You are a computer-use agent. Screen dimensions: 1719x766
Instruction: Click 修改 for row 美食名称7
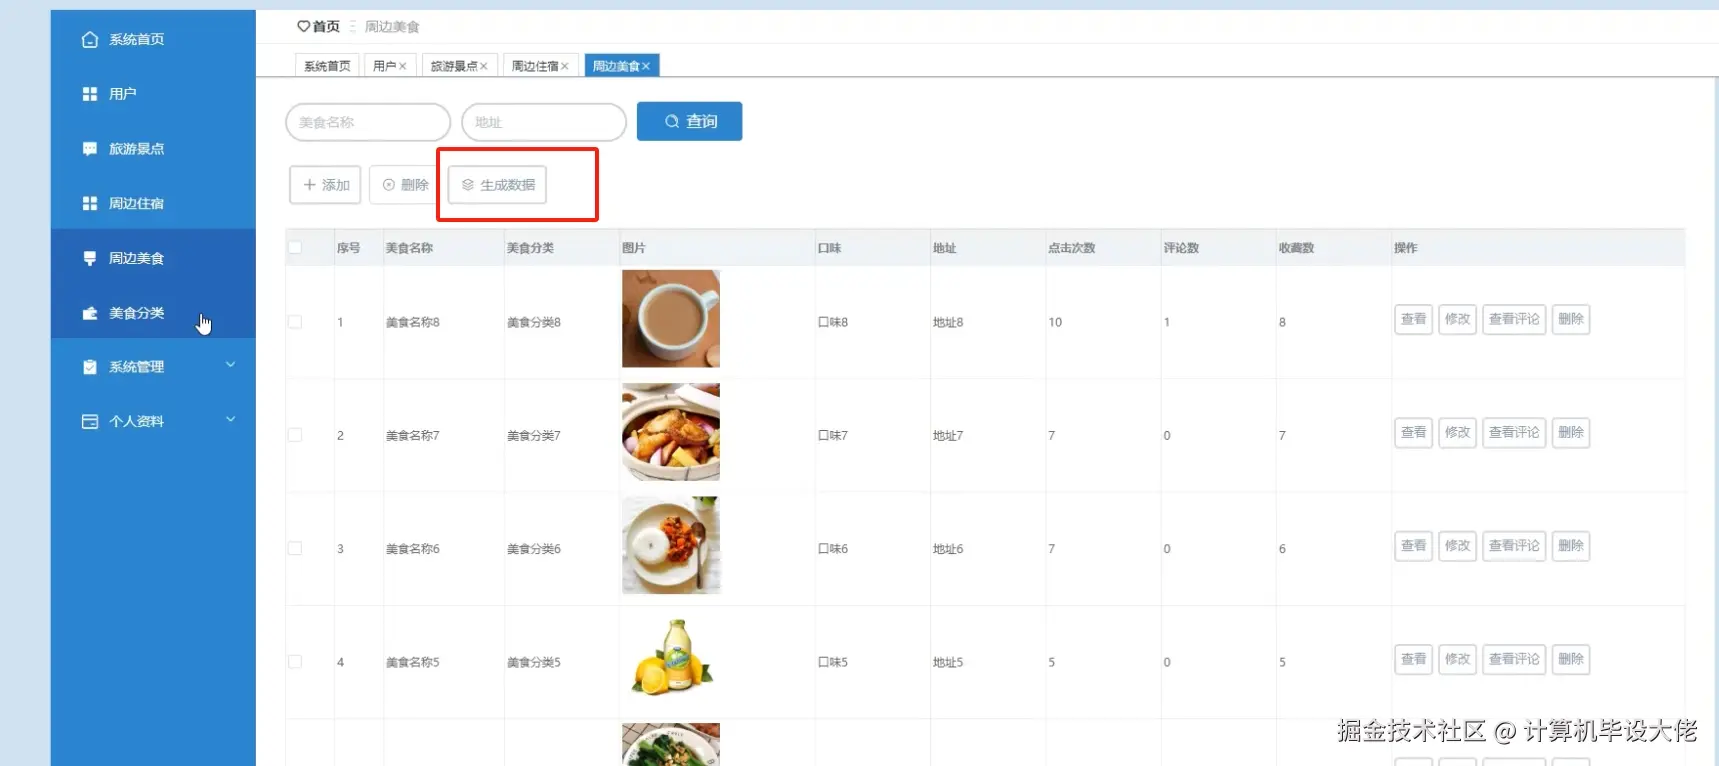pos(1457,432)
